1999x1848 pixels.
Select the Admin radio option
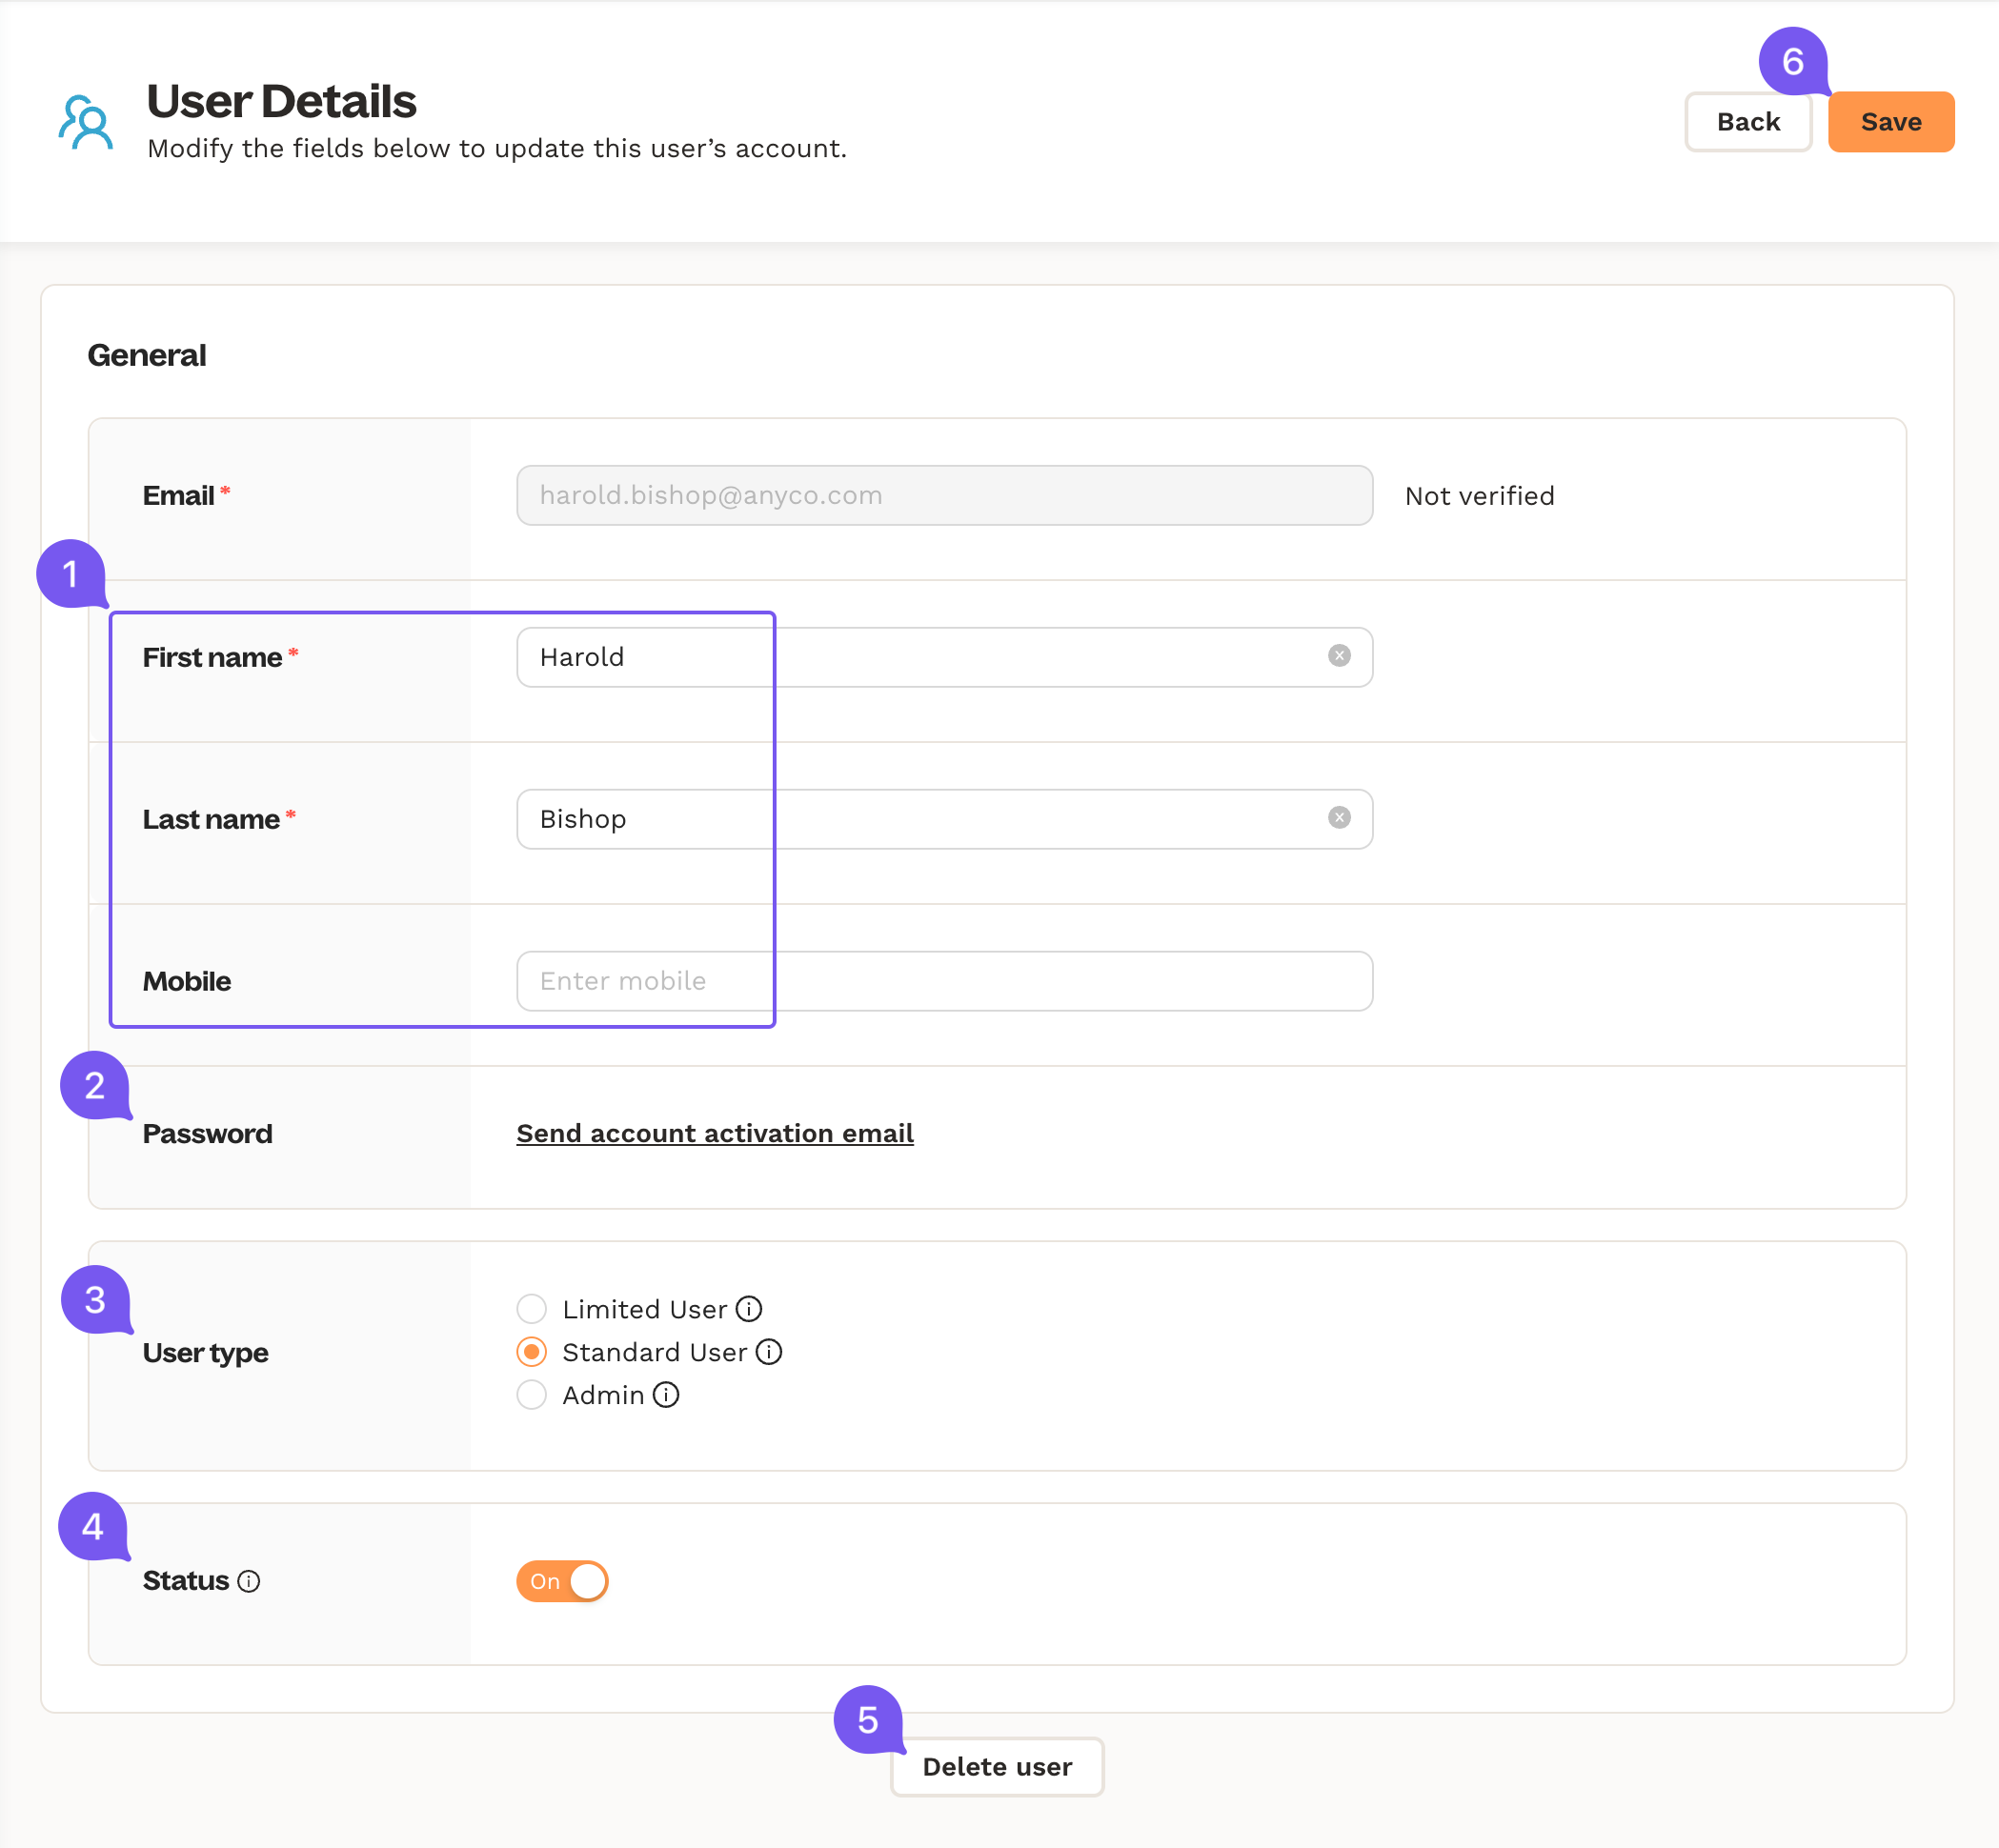coord(532,1395)
